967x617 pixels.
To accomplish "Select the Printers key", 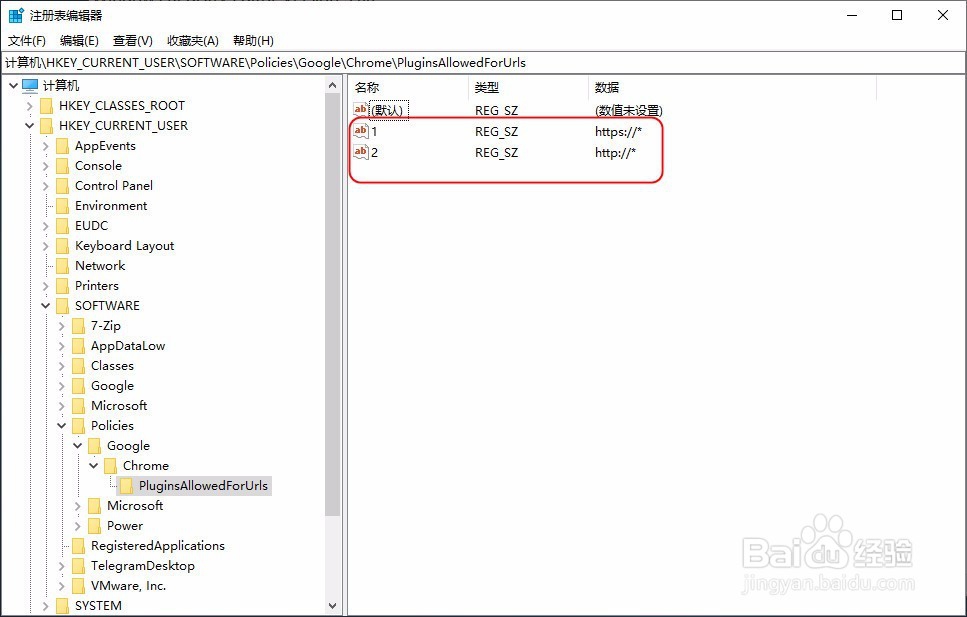I will coord(97,286).
